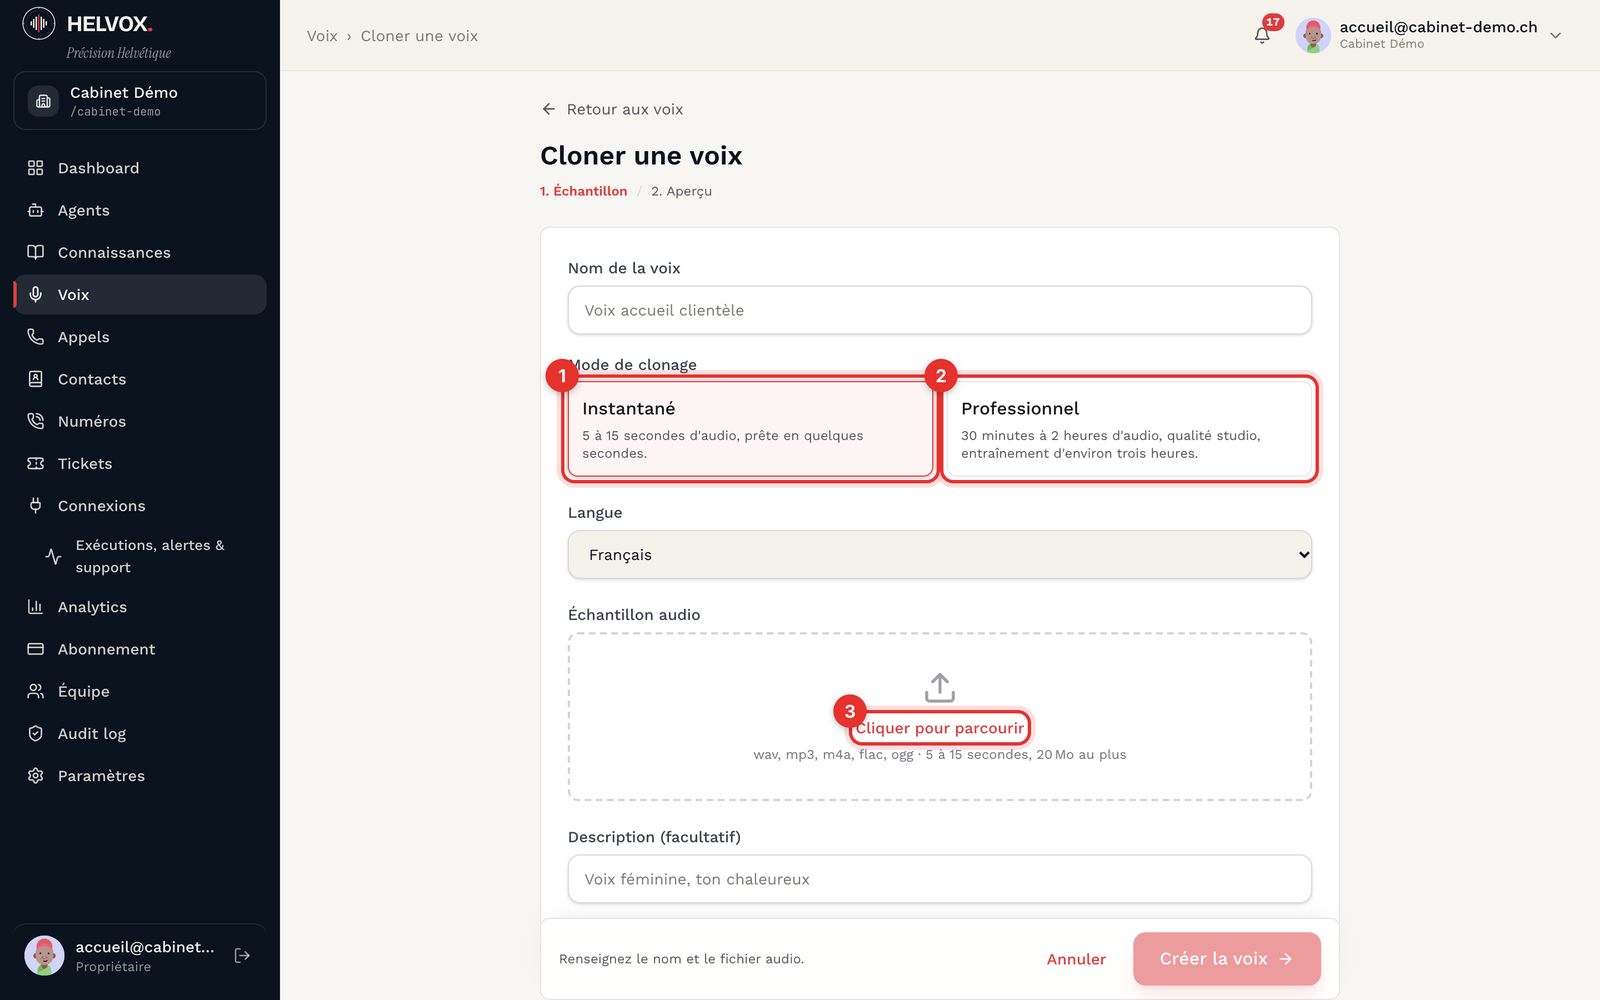Click Cliquer pour parcourir link

(x=940, y=728)
